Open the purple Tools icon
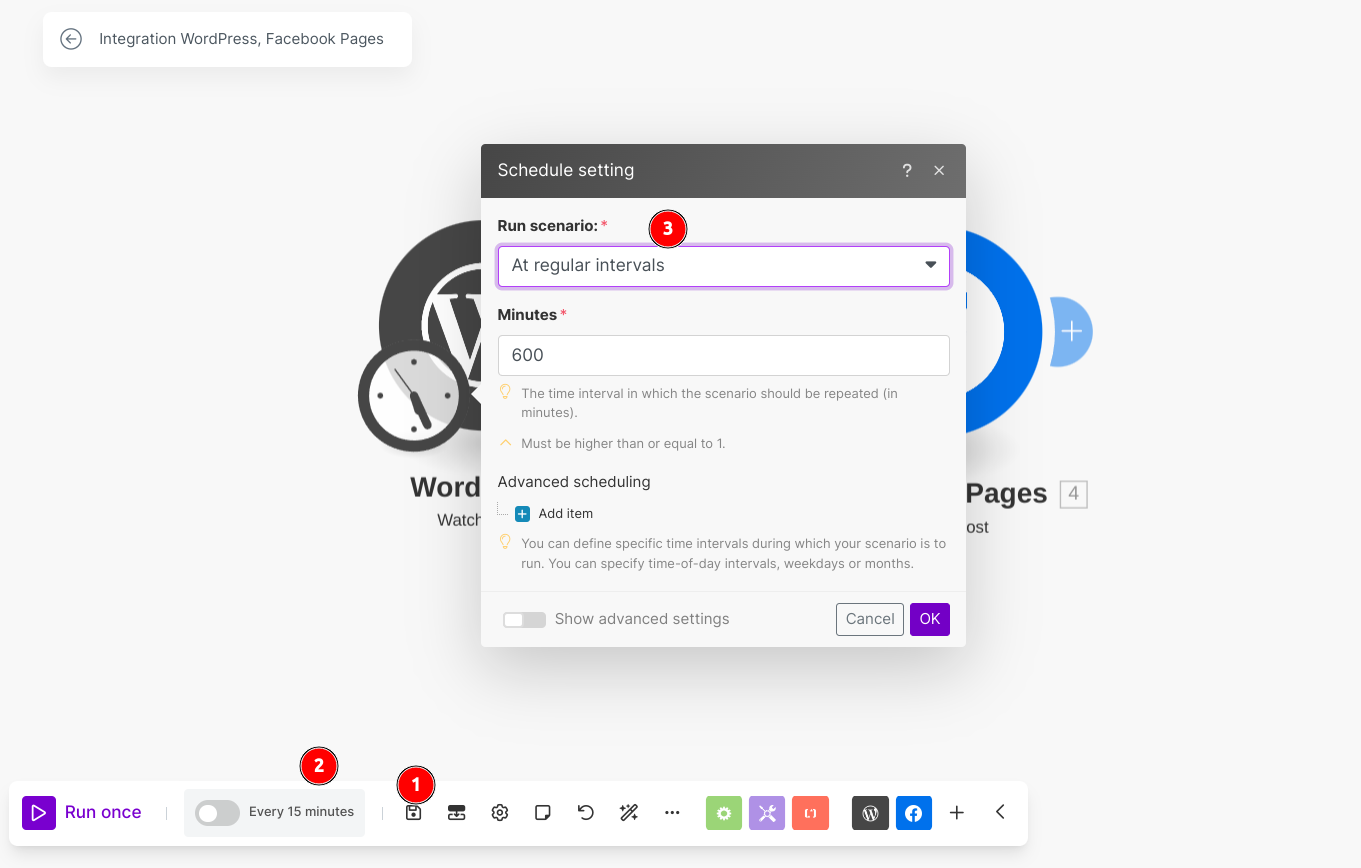The width and height of the screenshot is (1361, 868). point(767,813)
